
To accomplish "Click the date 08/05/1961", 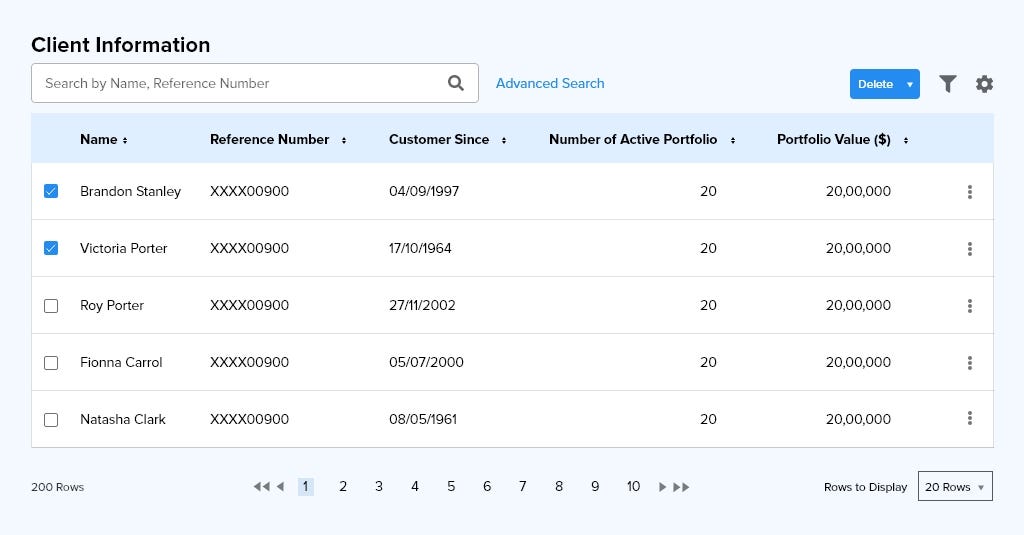I will click(x=423, y=419).
